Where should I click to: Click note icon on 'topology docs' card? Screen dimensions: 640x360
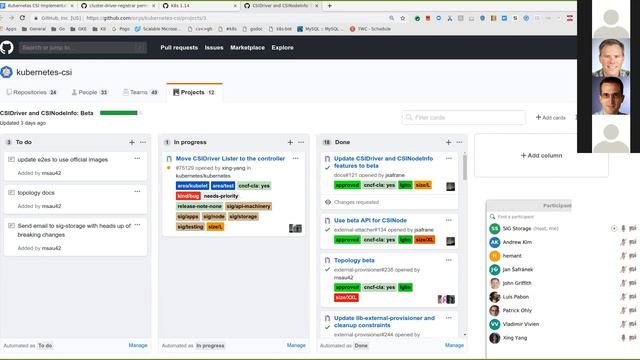(11, 192)
